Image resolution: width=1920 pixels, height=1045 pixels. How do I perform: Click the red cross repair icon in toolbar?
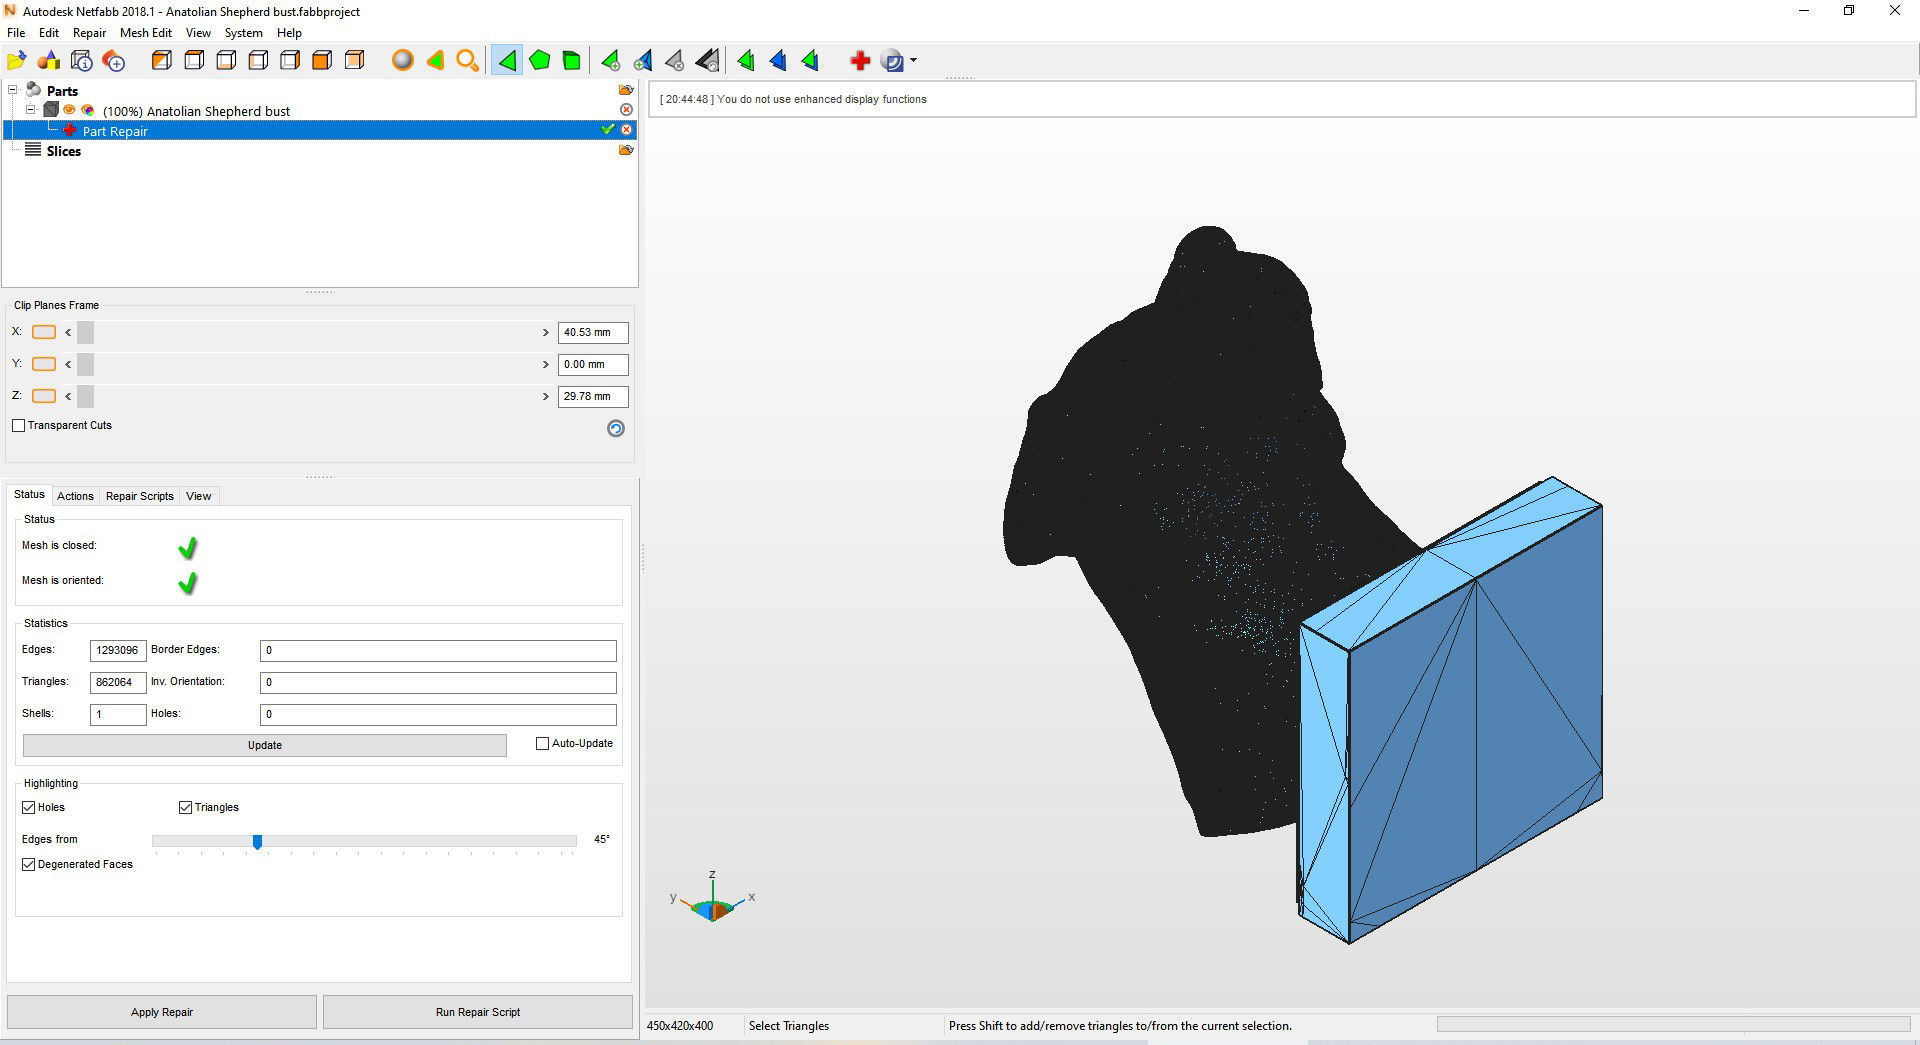[860, 61]
